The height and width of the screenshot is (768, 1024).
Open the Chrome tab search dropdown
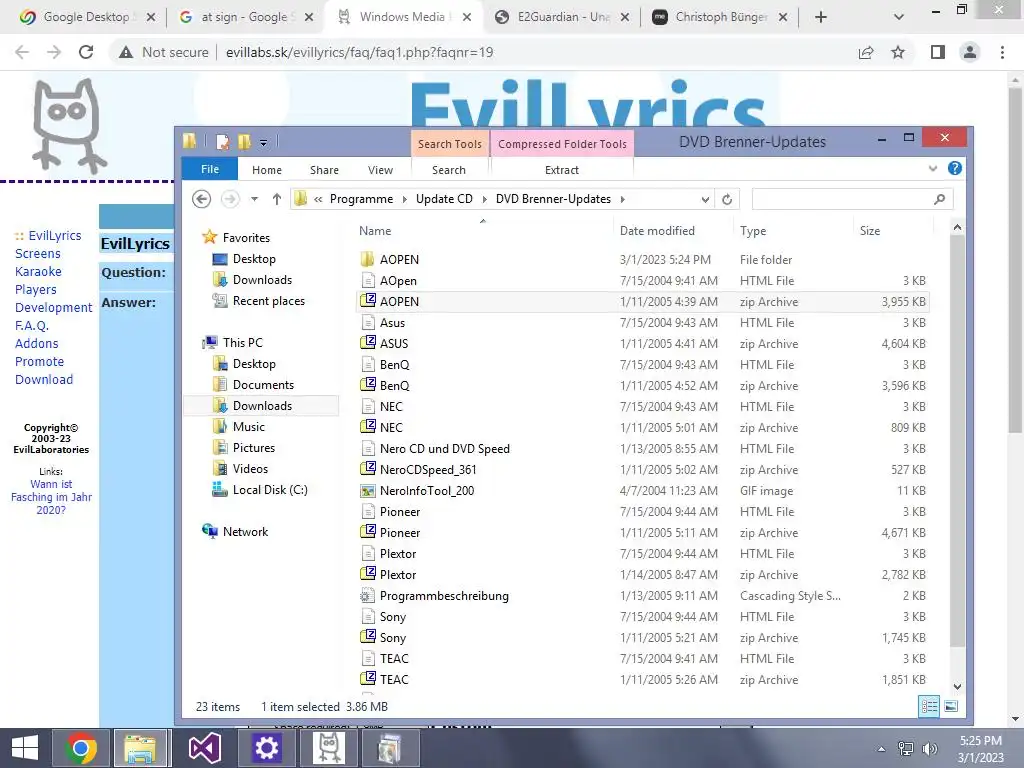pos(899,17)
